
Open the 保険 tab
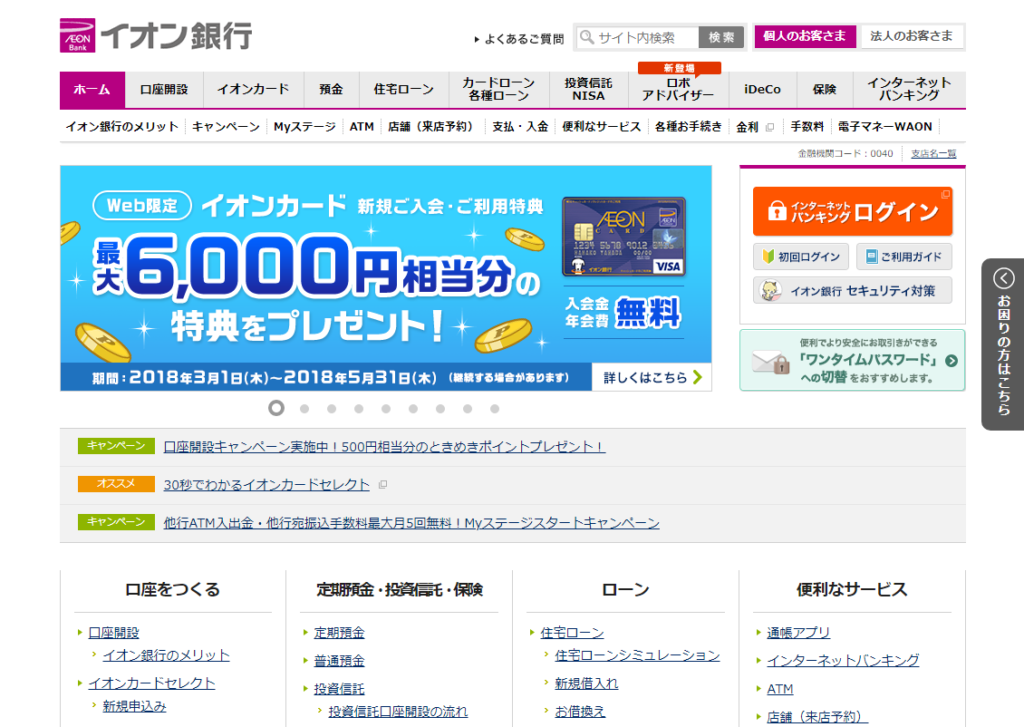coord(825,89)
